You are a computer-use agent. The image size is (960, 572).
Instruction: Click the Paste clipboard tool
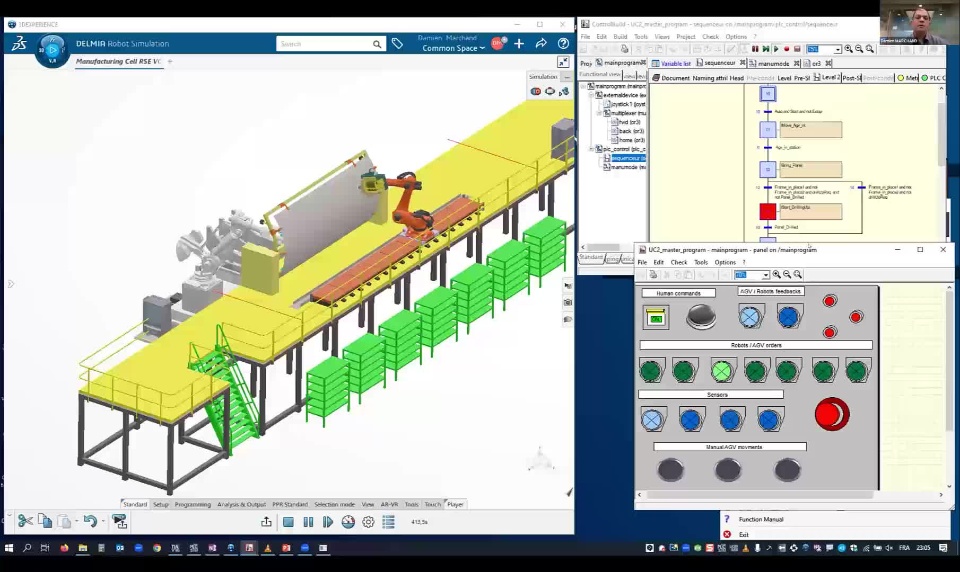[64, 521]
